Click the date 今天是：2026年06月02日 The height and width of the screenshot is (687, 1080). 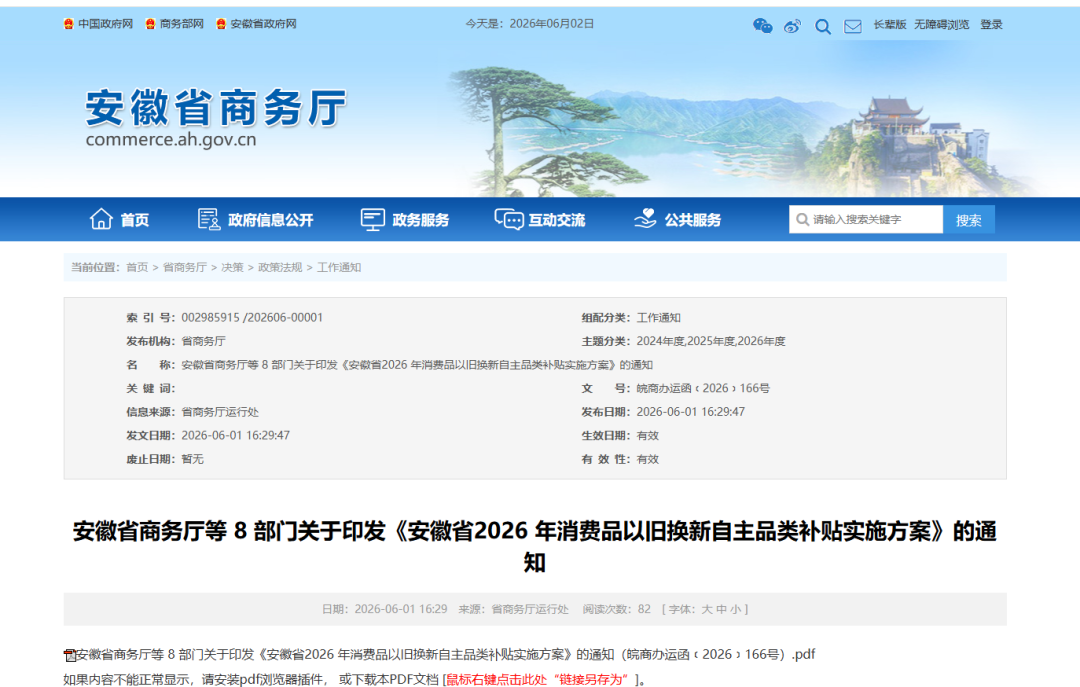click(x=530, y=24)
